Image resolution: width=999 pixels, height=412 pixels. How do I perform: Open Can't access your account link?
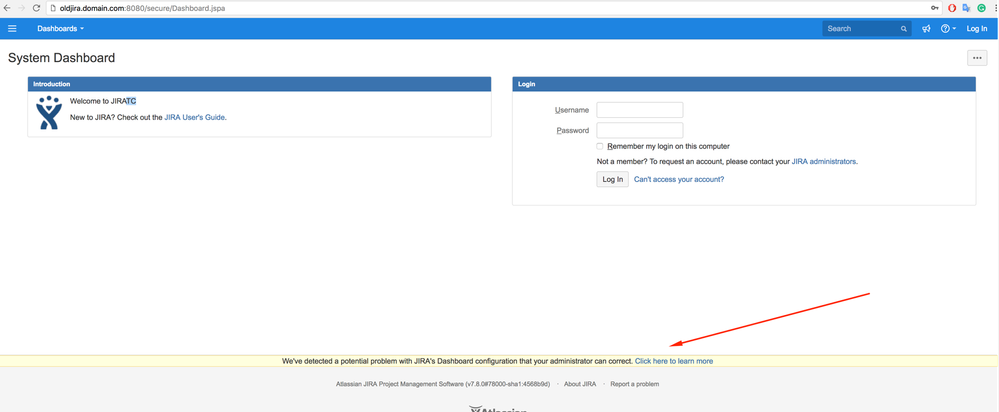point(679,180)
